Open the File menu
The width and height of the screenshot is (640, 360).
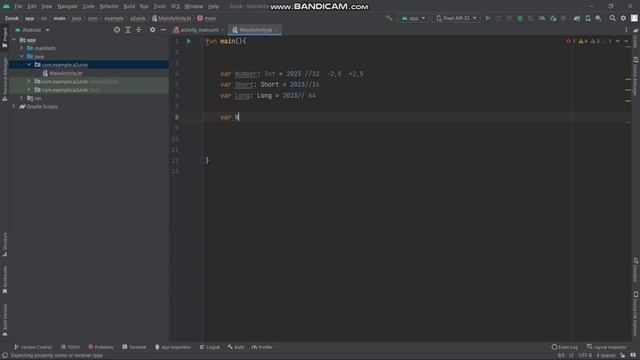pos(18,7)
